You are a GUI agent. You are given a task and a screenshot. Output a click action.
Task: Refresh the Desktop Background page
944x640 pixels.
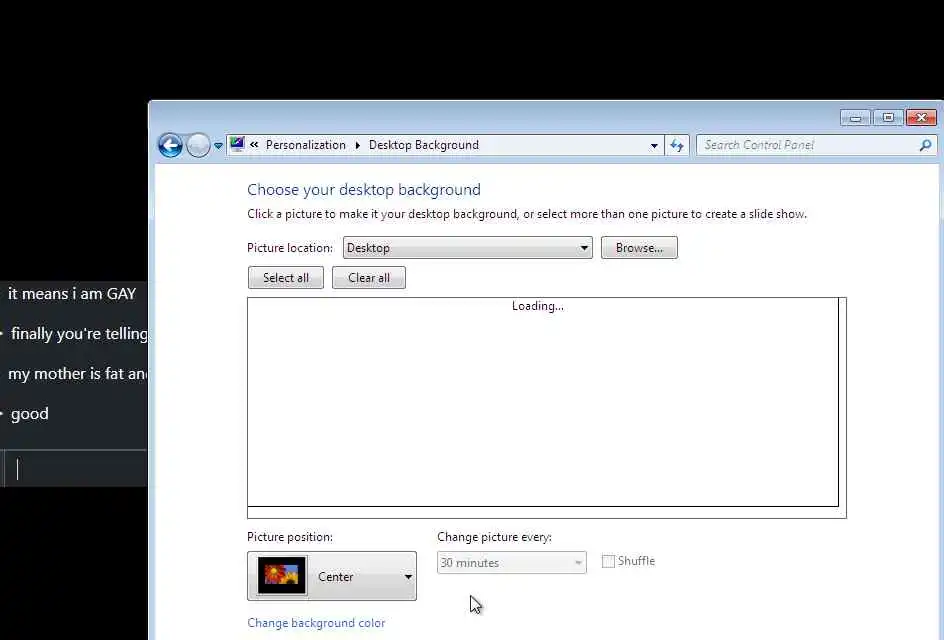[677, 146]
